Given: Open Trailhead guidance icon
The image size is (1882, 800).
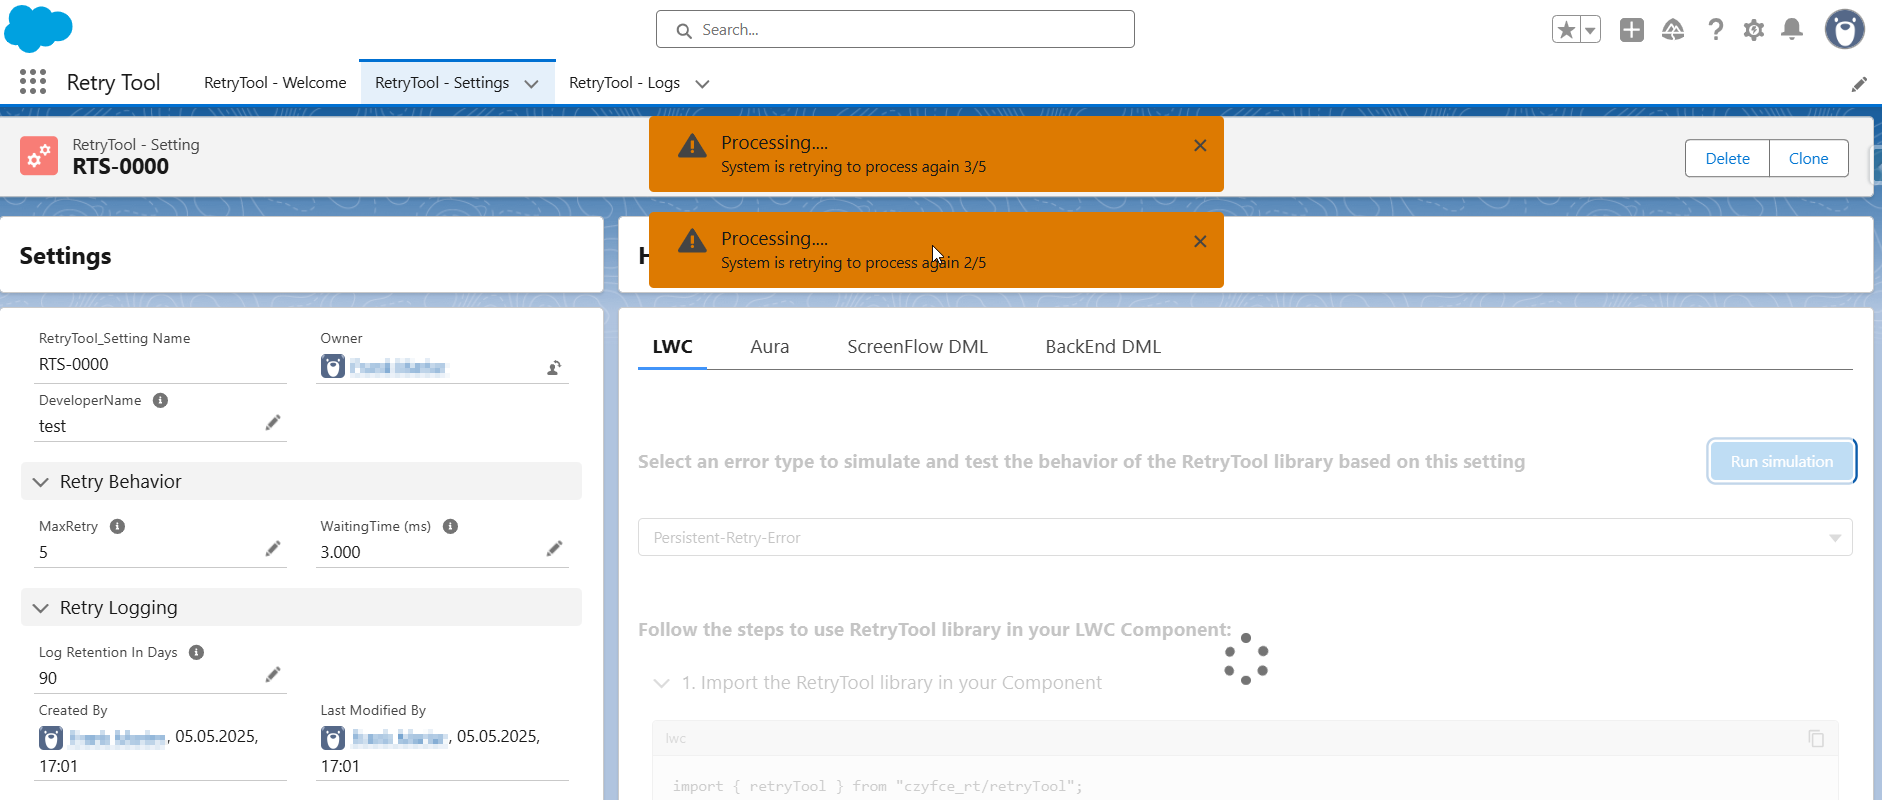Looking at the screenshot, I should coord(1673,30).
